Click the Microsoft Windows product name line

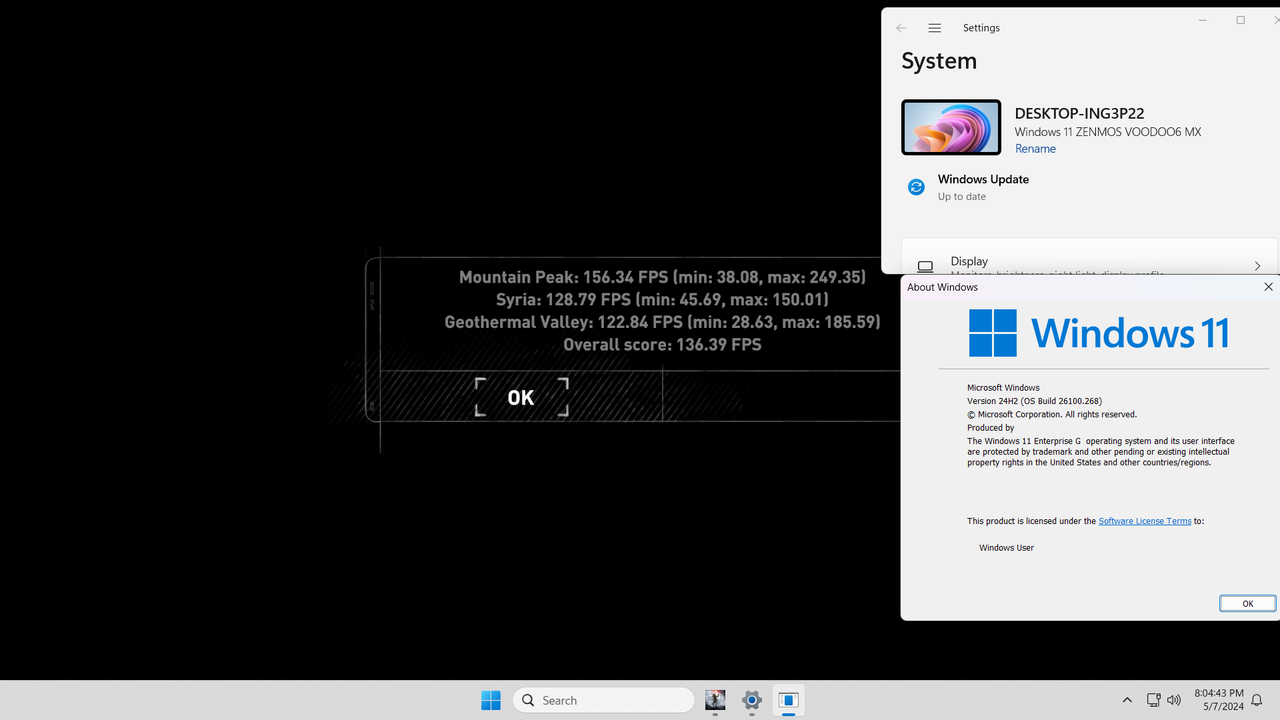click(x=1003, y=388)
